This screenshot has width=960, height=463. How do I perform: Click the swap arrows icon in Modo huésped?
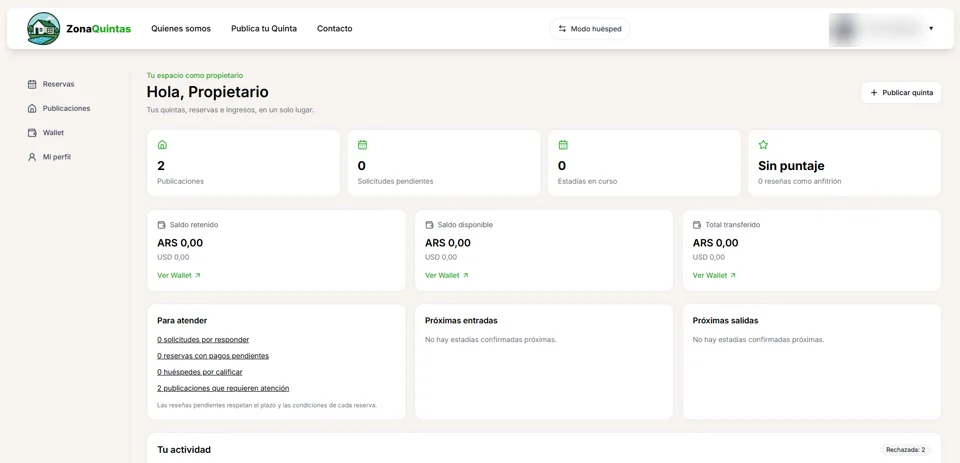[562, 29]
